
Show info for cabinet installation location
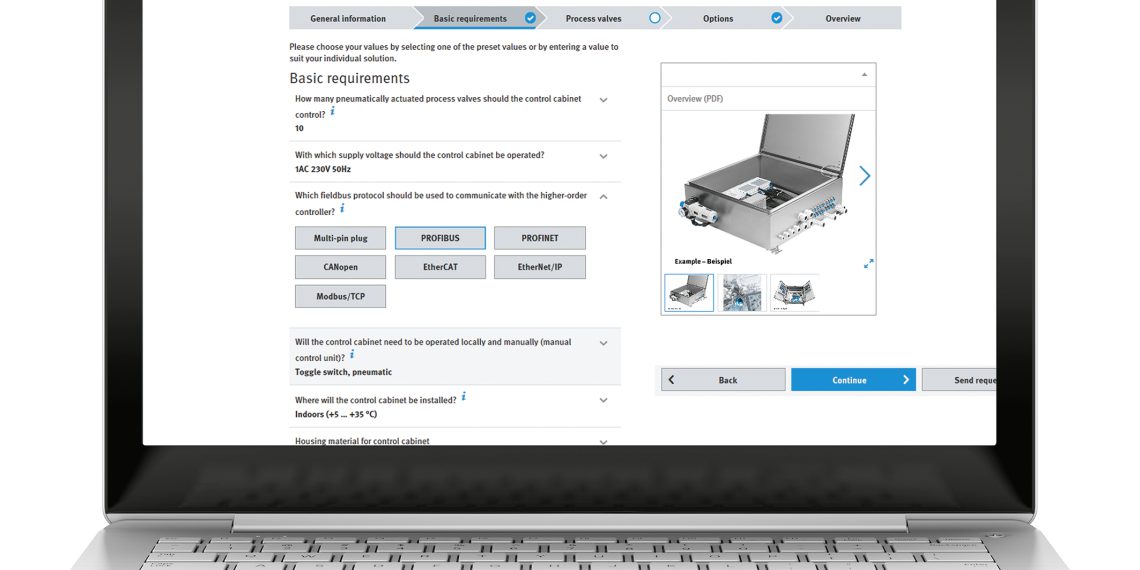(x=463, y=397)
